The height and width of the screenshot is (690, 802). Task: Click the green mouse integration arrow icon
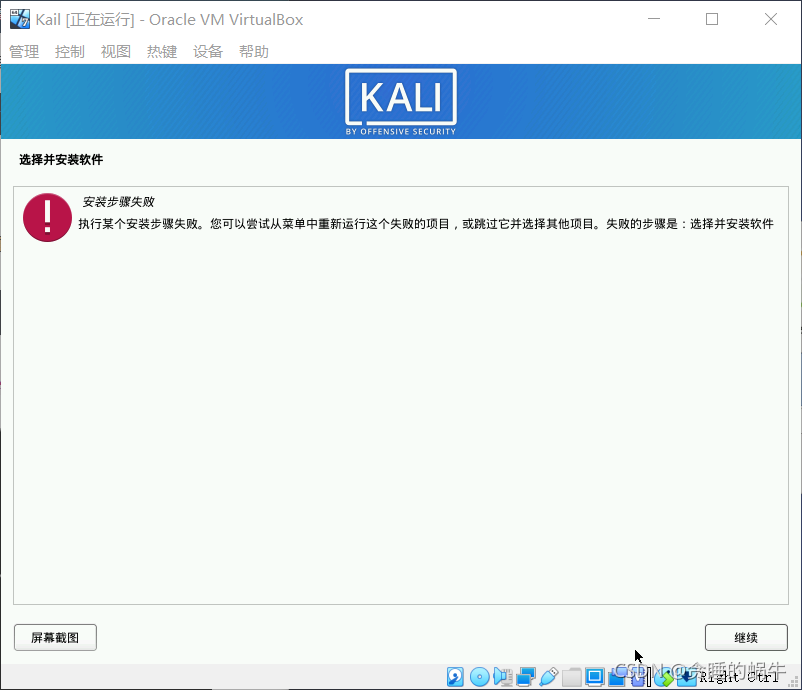(664, 678)
